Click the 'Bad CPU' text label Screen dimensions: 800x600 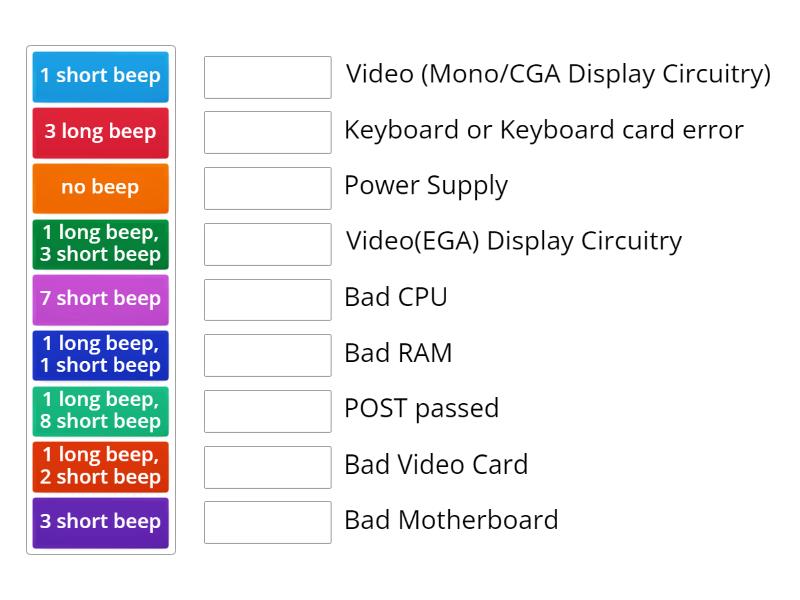(x=397, y=297)
